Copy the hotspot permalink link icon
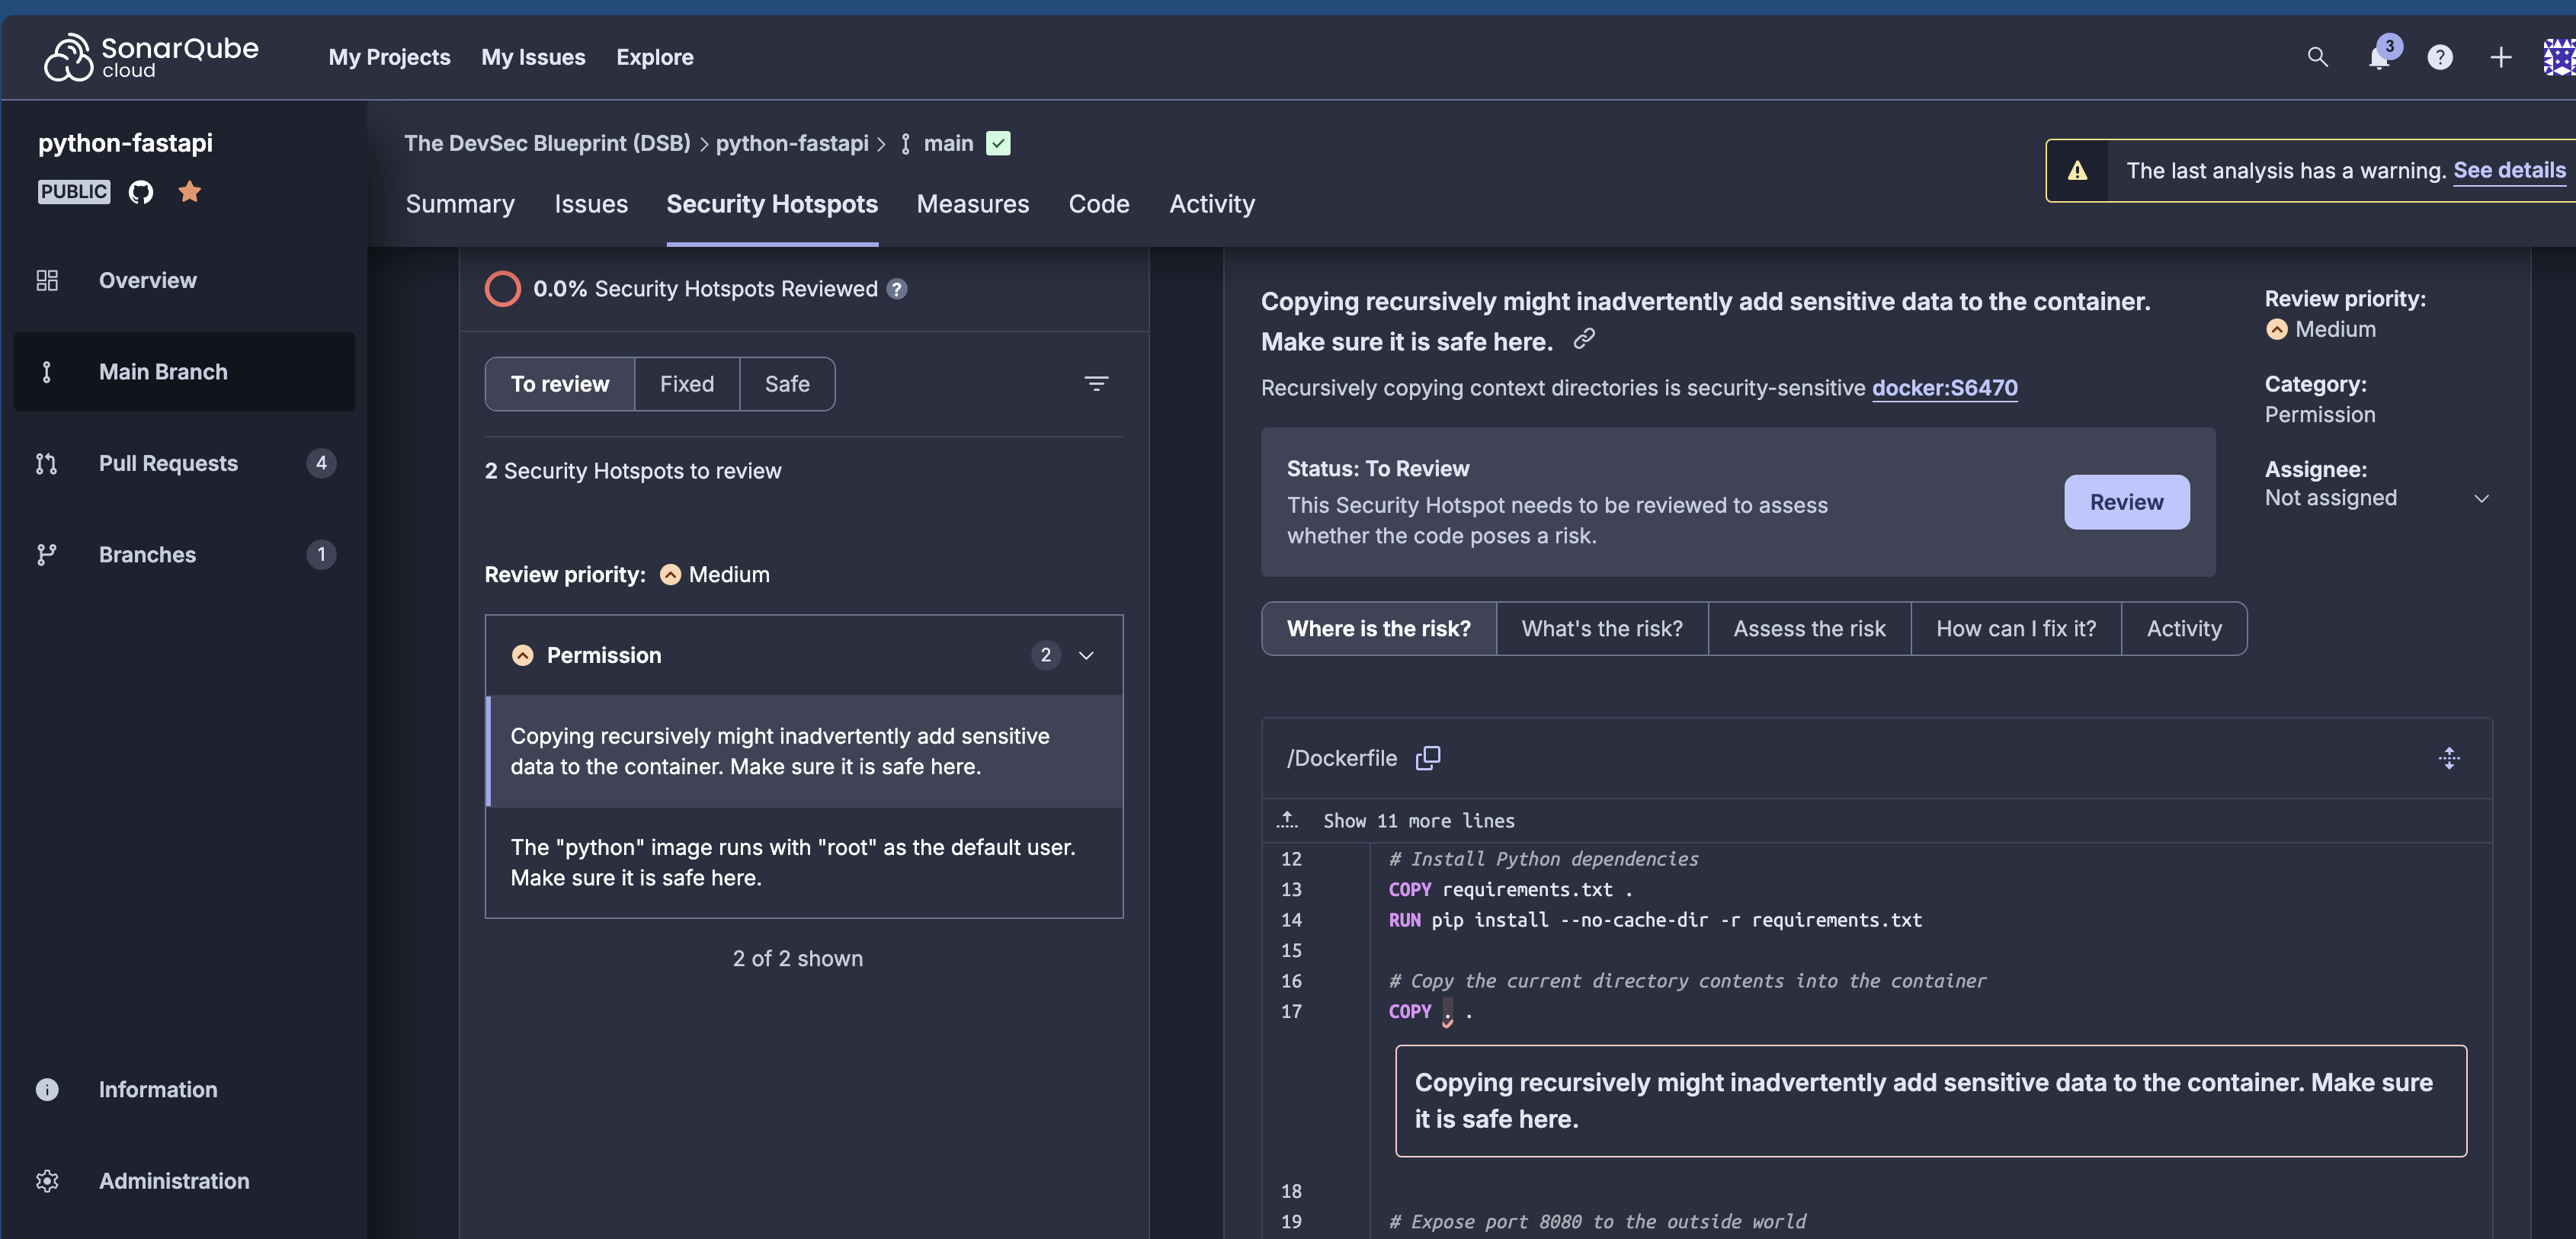This screenshot has height=1239, width=2576. [x=1584, y=339]
